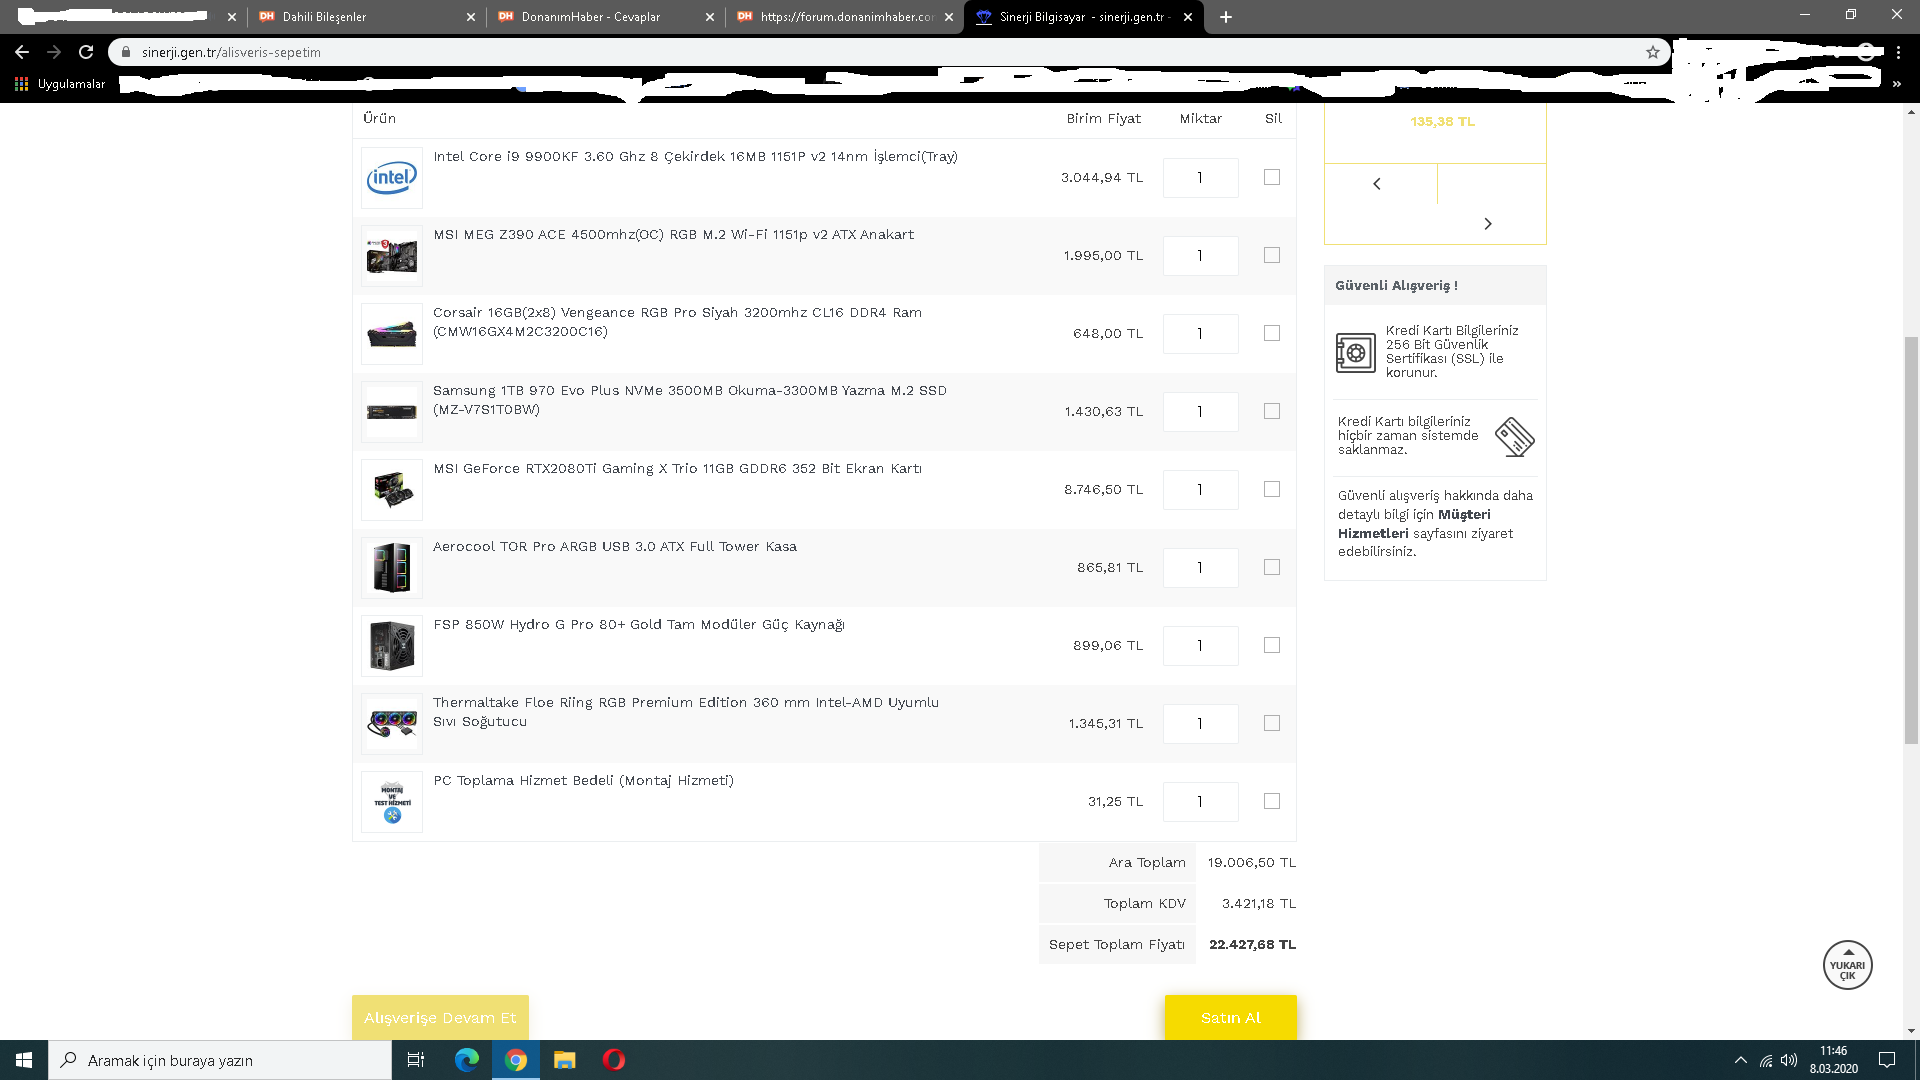The image size is (1920, 1080).
Task: Open FSP 850W Hydro G Pro product link
Action: tap(639, 625)
